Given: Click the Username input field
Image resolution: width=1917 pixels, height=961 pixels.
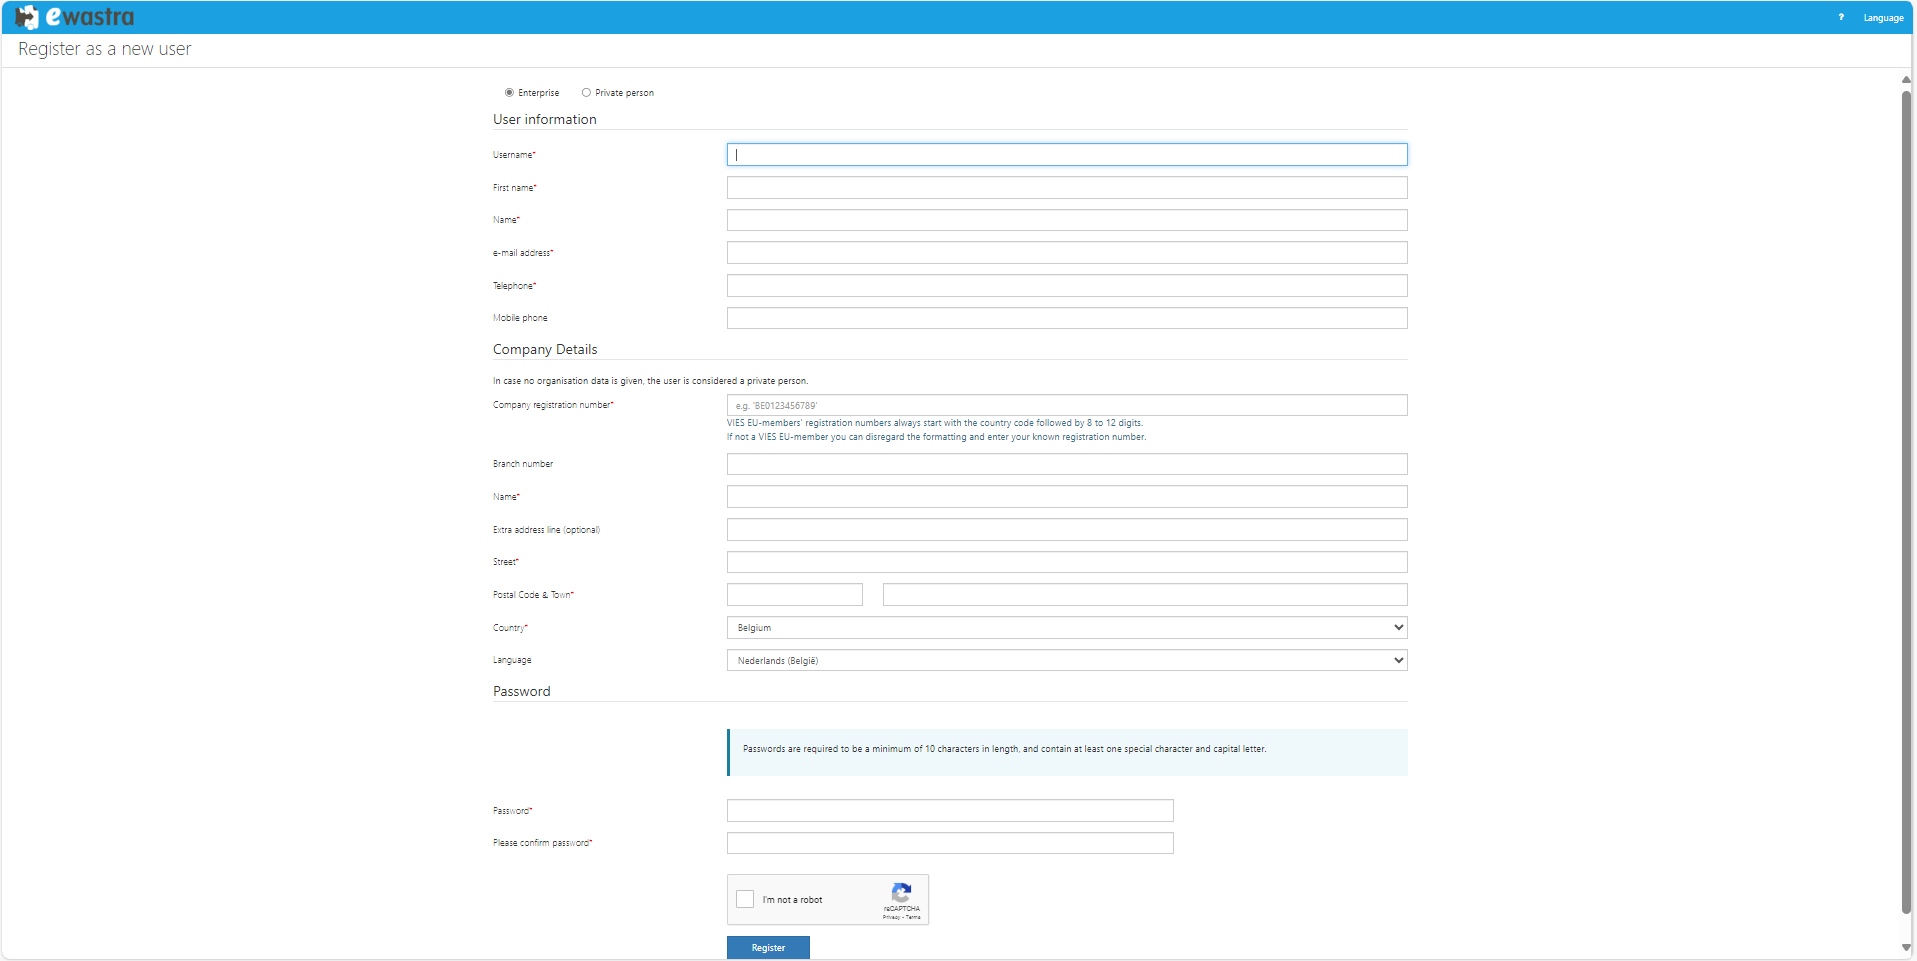Looking at the screenshot, I should (x=1066, y=155).
